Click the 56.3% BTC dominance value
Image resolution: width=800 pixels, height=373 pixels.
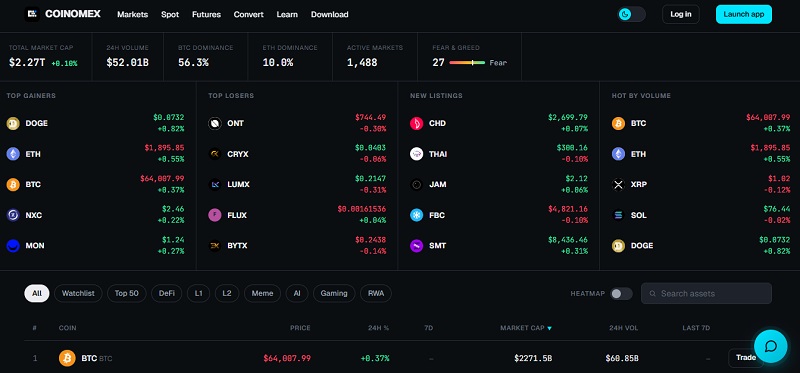[193, 63]
